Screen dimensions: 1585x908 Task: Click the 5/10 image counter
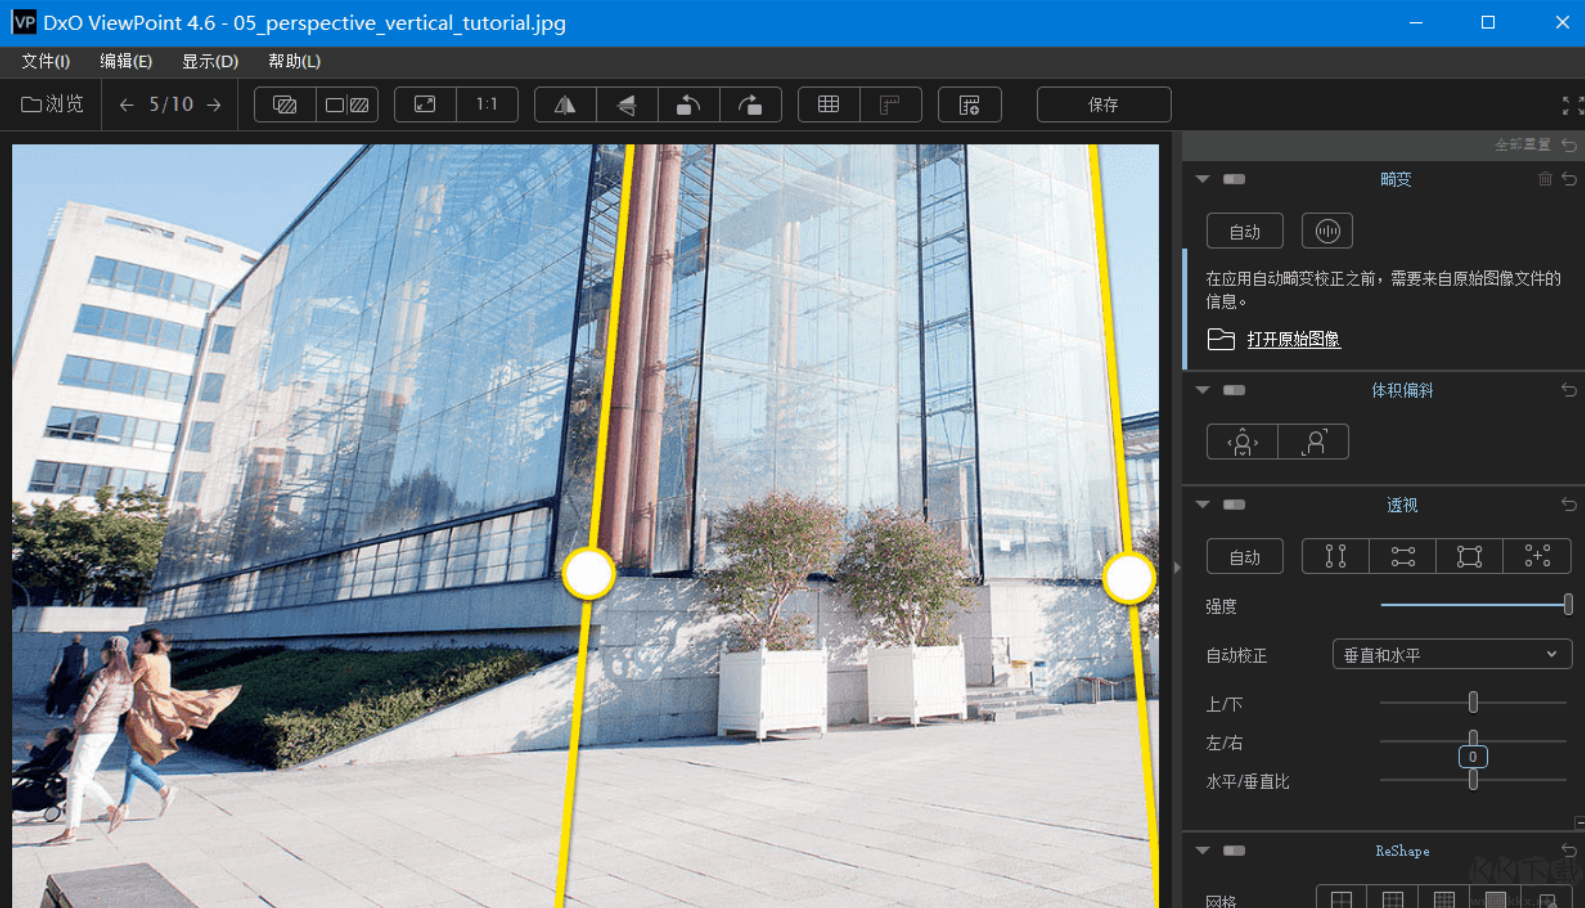171,105
